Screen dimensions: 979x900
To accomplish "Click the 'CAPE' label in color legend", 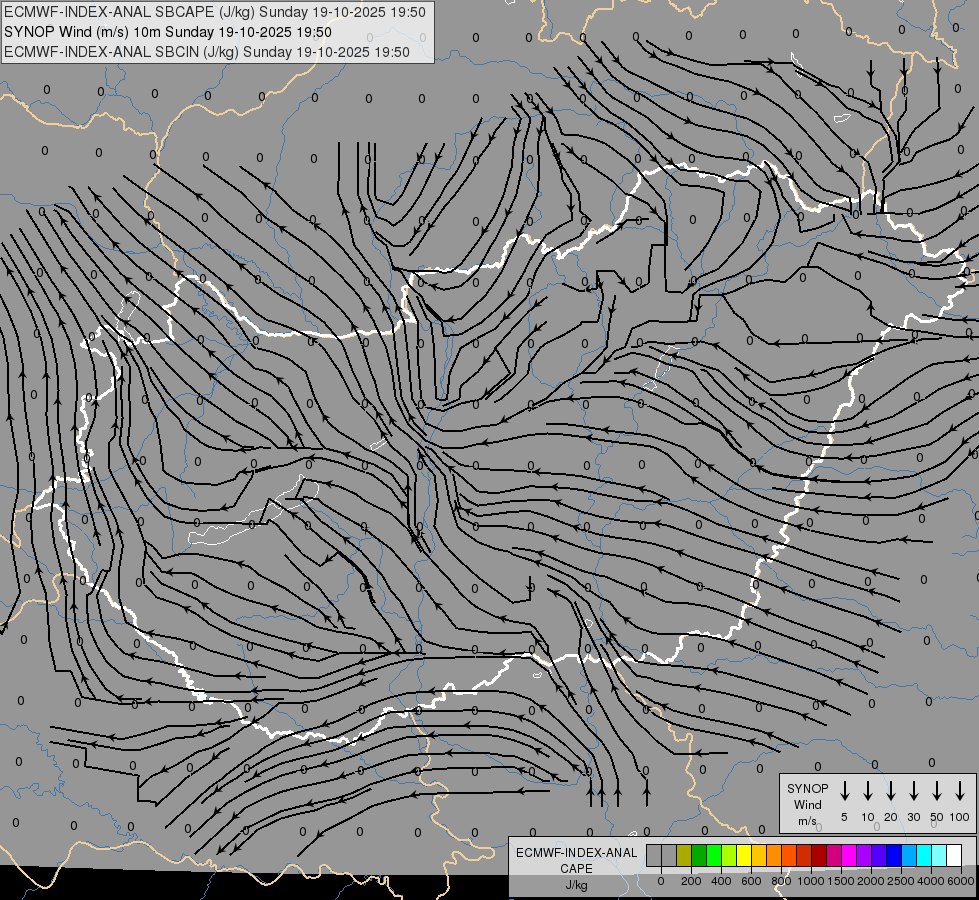I will [x=576, y=869].
